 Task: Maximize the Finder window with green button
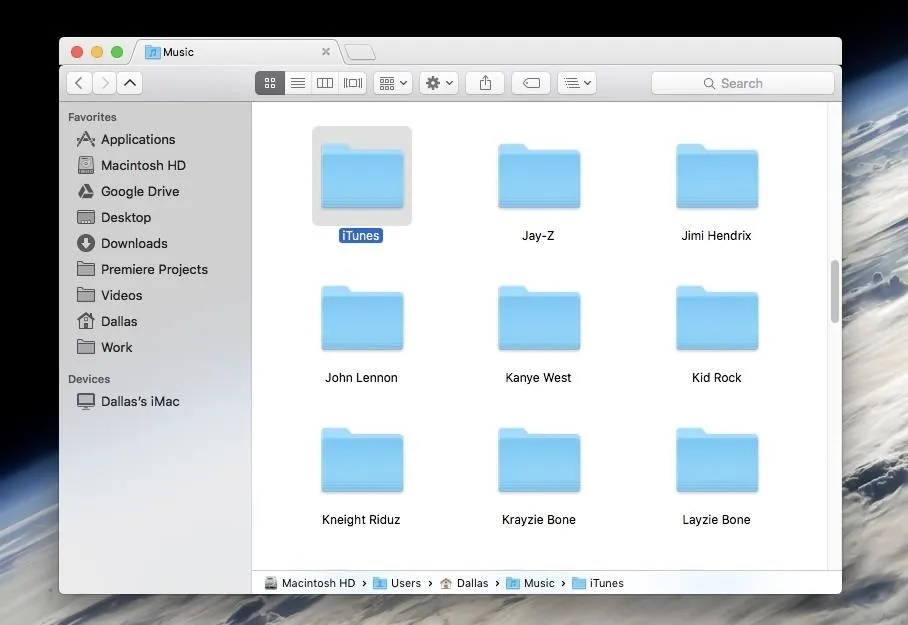[117, 52]
